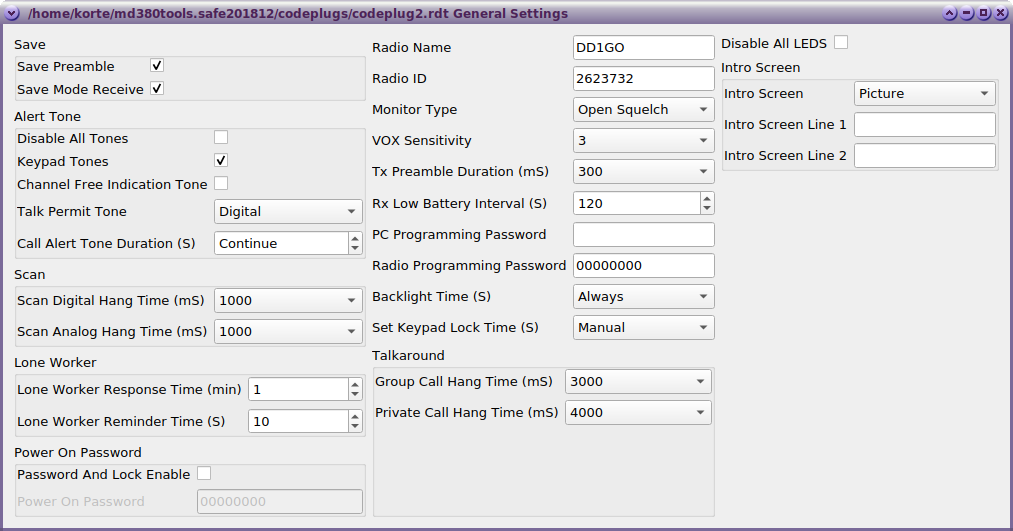The width and height of the screenshot is (1013, 531).
Task: Increase Rx Low Battery Interval value
Action: point(707,198)
